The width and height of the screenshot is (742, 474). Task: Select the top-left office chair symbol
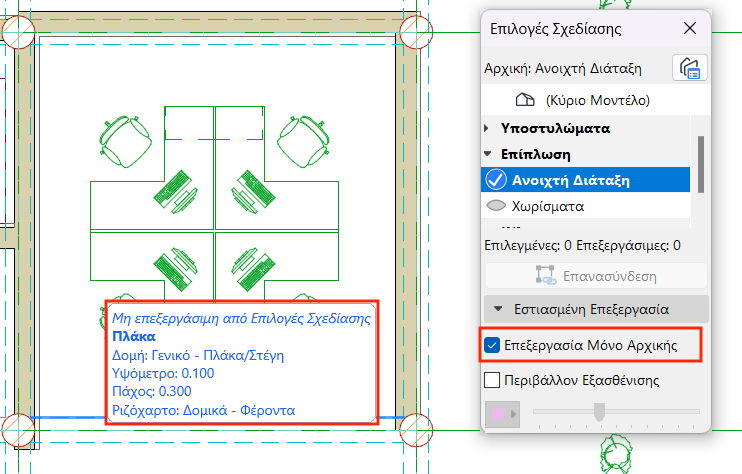[125, 141]
